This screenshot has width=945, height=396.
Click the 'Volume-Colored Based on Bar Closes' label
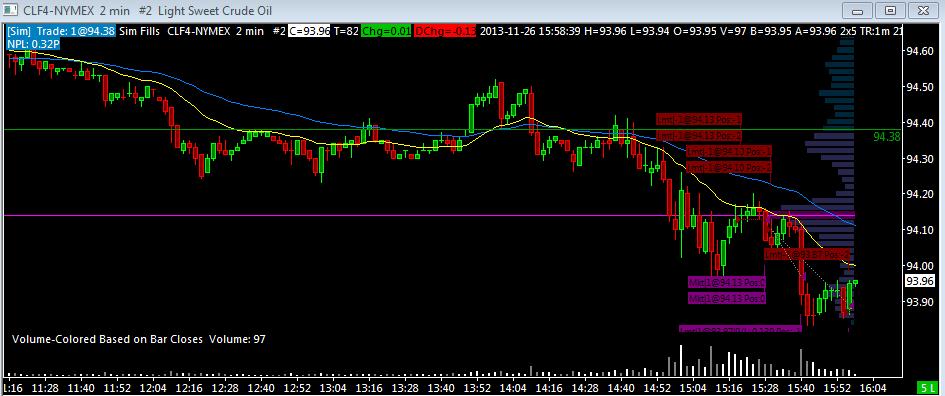point(108,339)
